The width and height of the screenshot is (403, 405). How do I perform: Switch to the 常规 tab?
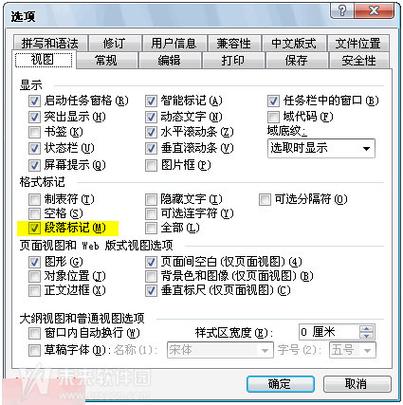point(106,60)
